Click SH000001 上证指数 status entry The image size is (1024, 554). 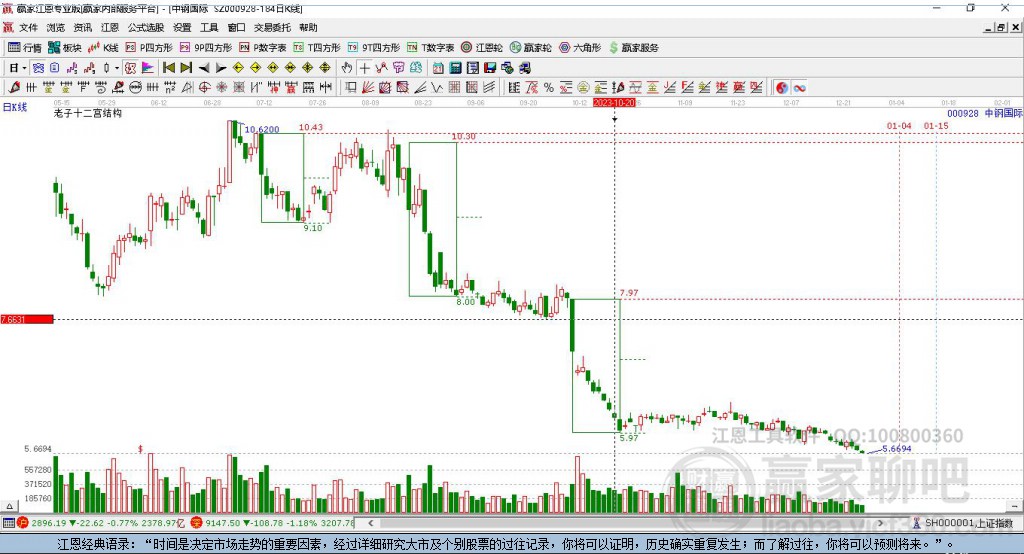coord(963,523)
